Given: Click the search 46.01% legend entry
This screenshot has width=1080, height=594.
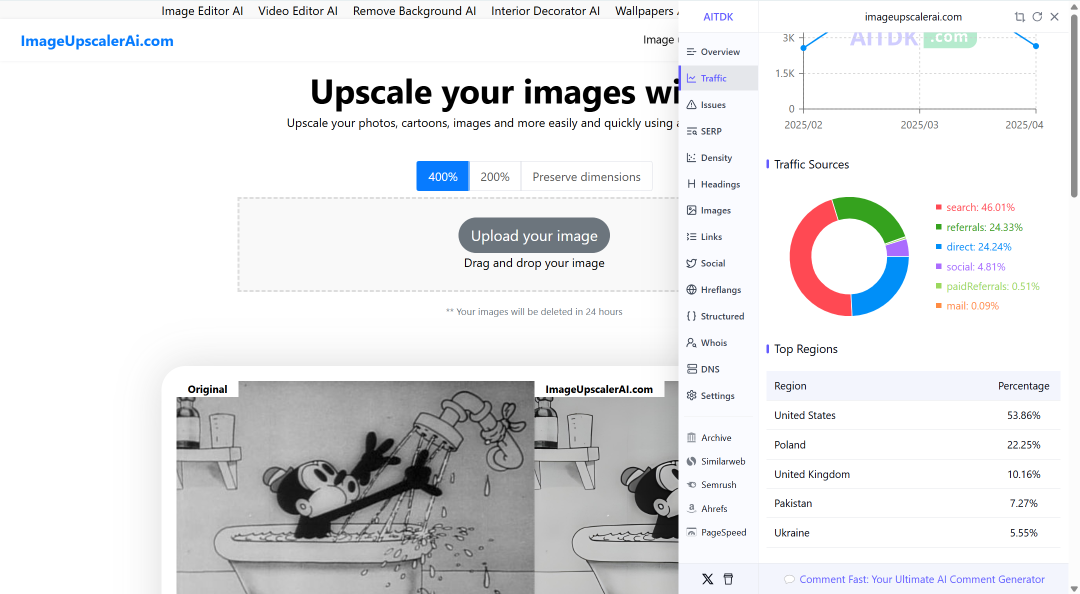Looking at the screenshot, I should click(x=975, y=207).
